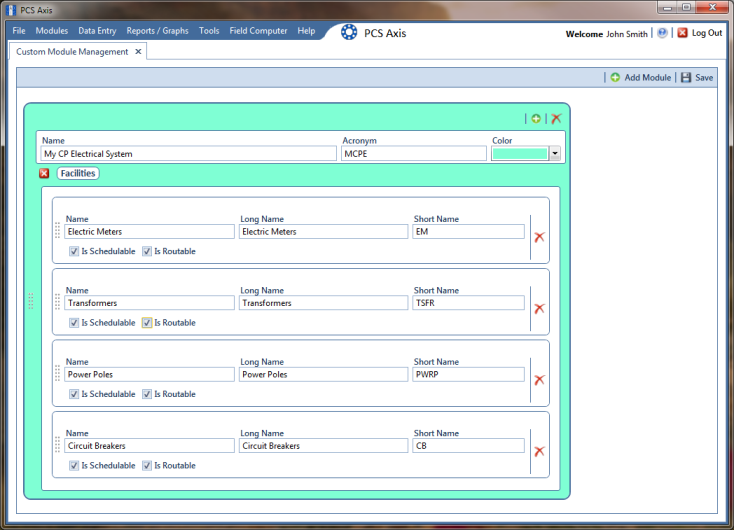
Task: Open the Modules menu
Action: (x=51, y=31)
